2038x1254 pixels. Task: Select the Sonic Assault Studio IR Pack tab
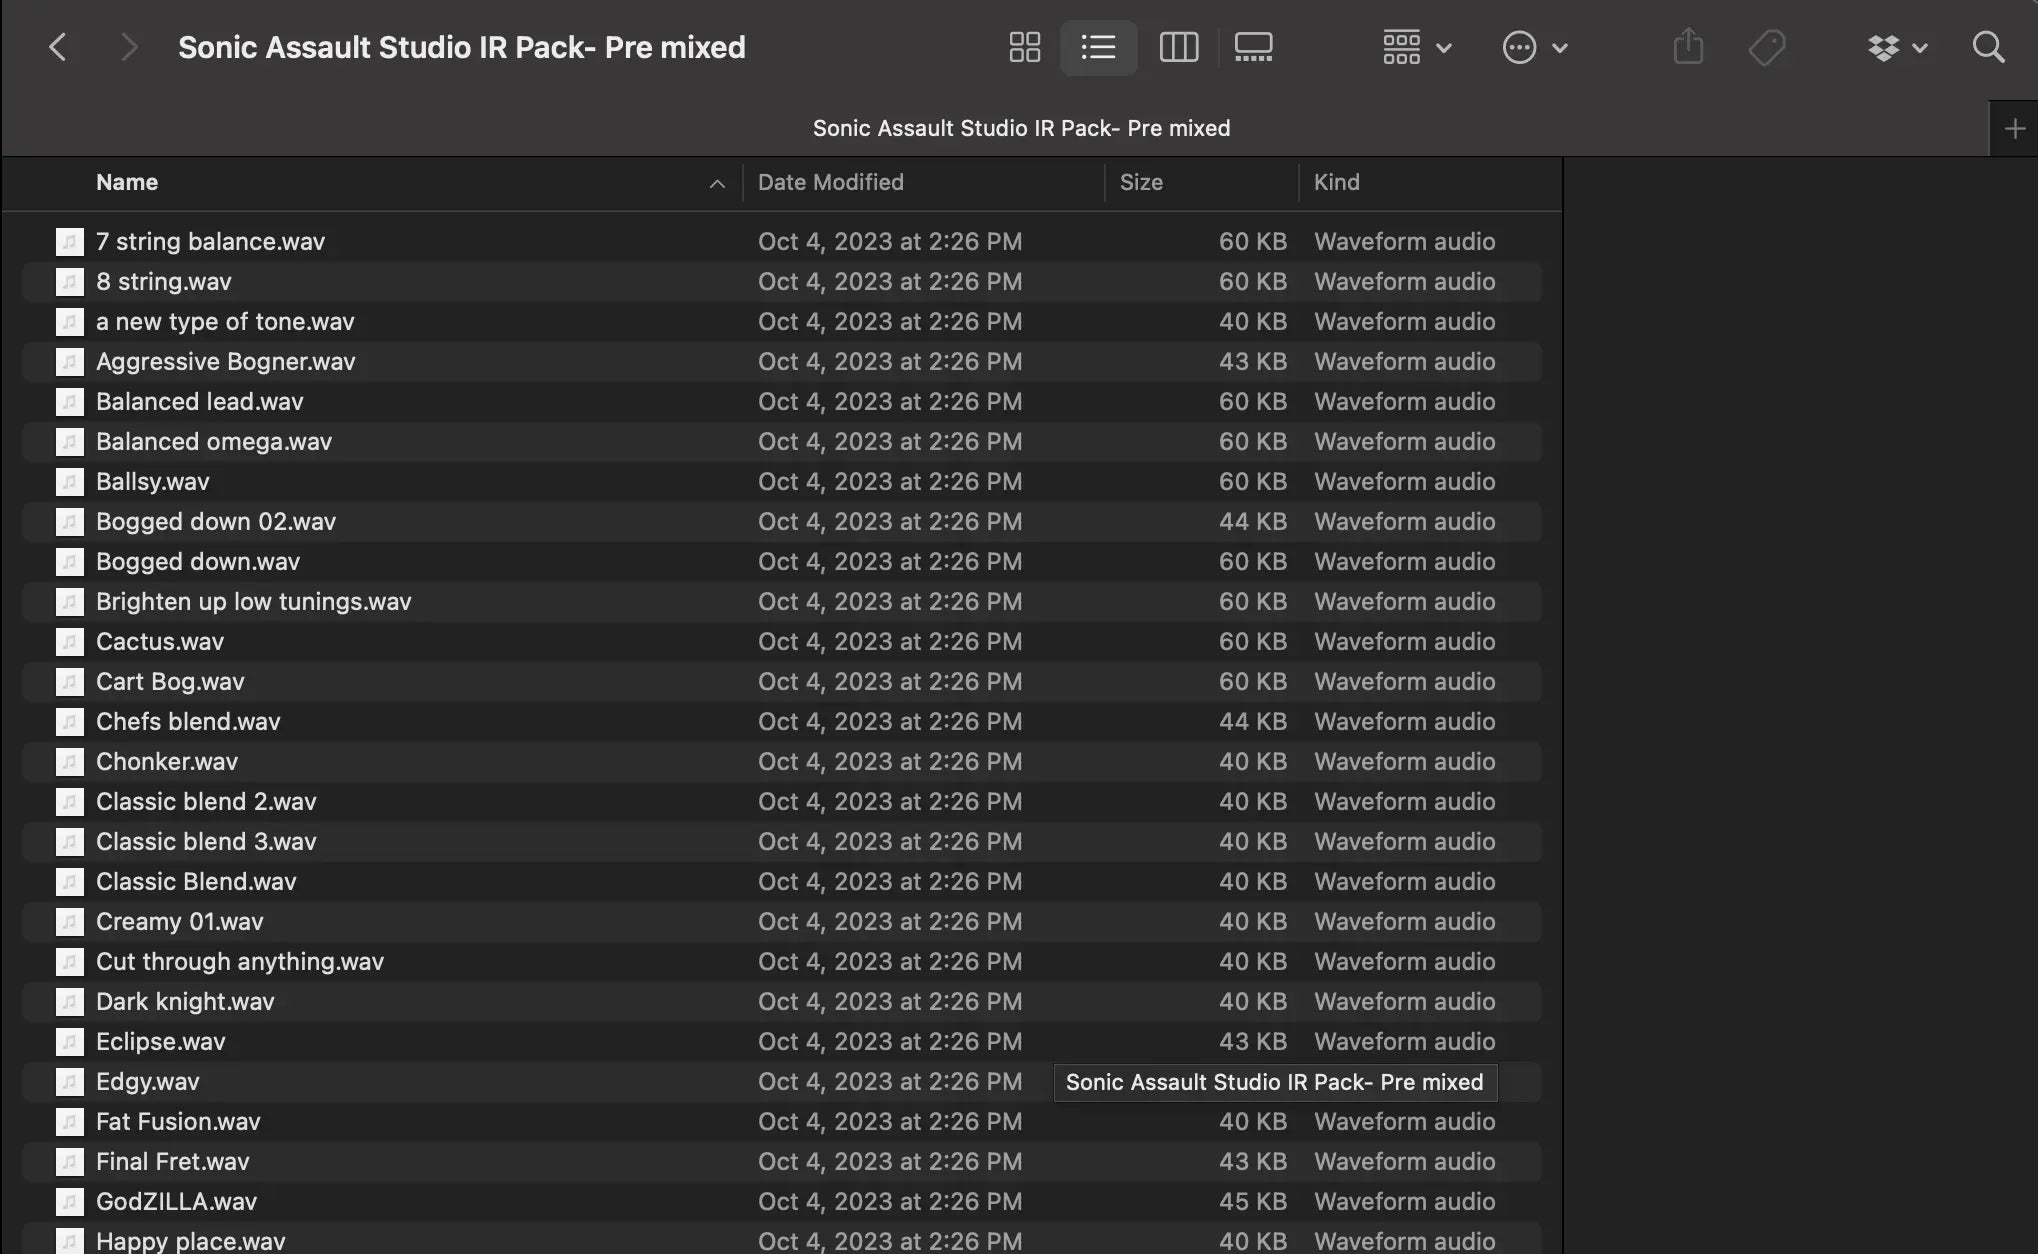tap(1020, 128)
